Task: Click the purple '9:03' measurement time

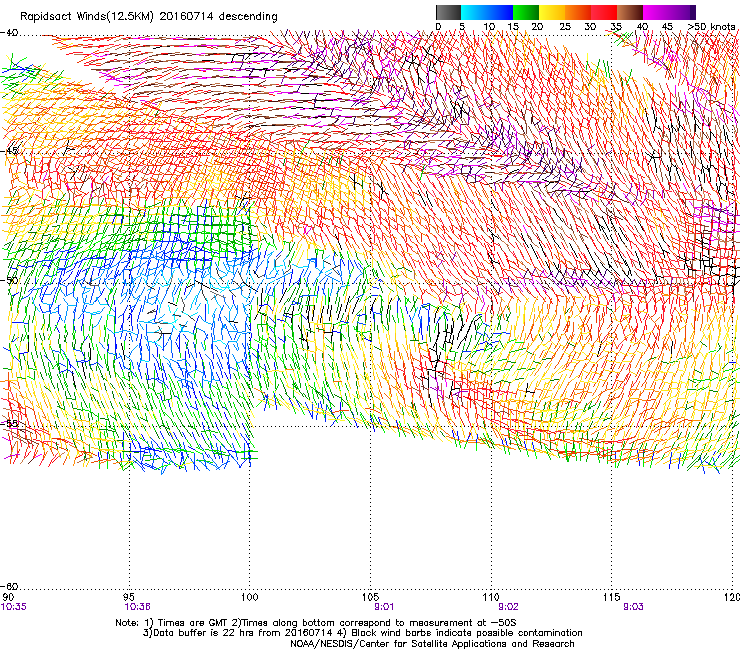Action: (x=633, y=607)
